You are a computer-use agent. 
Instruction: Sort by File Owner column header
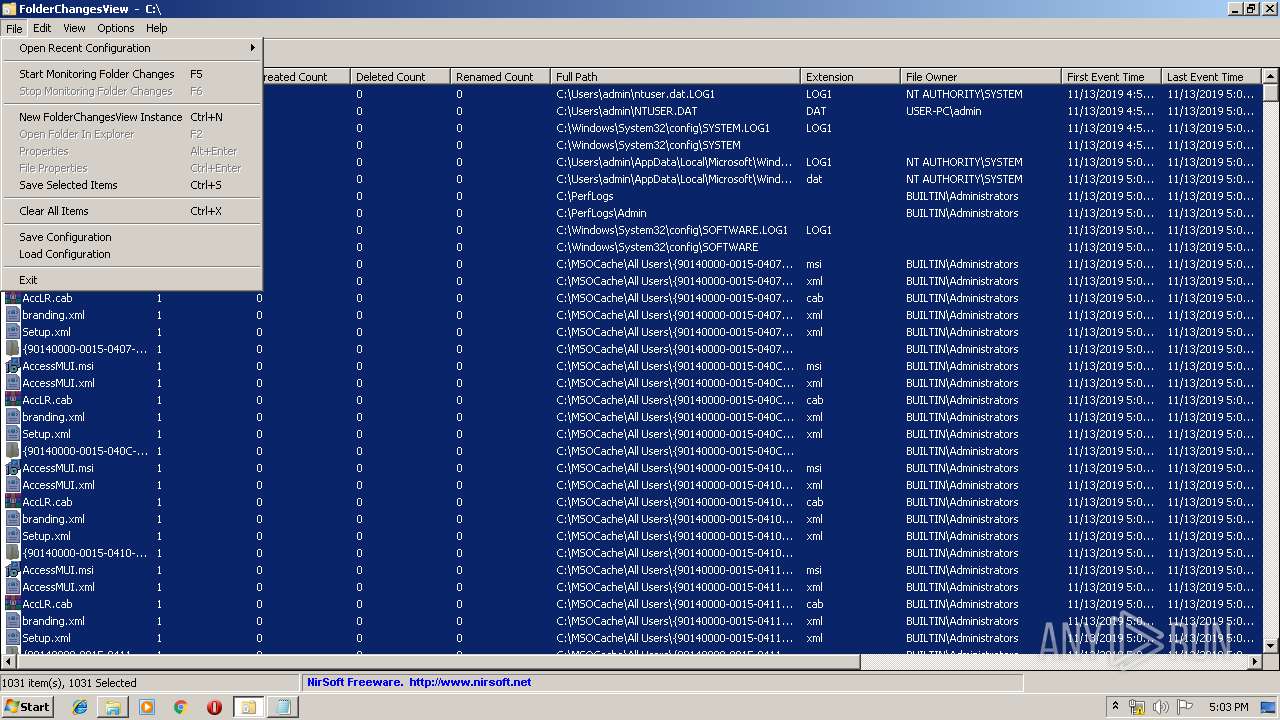click(981, 77)
